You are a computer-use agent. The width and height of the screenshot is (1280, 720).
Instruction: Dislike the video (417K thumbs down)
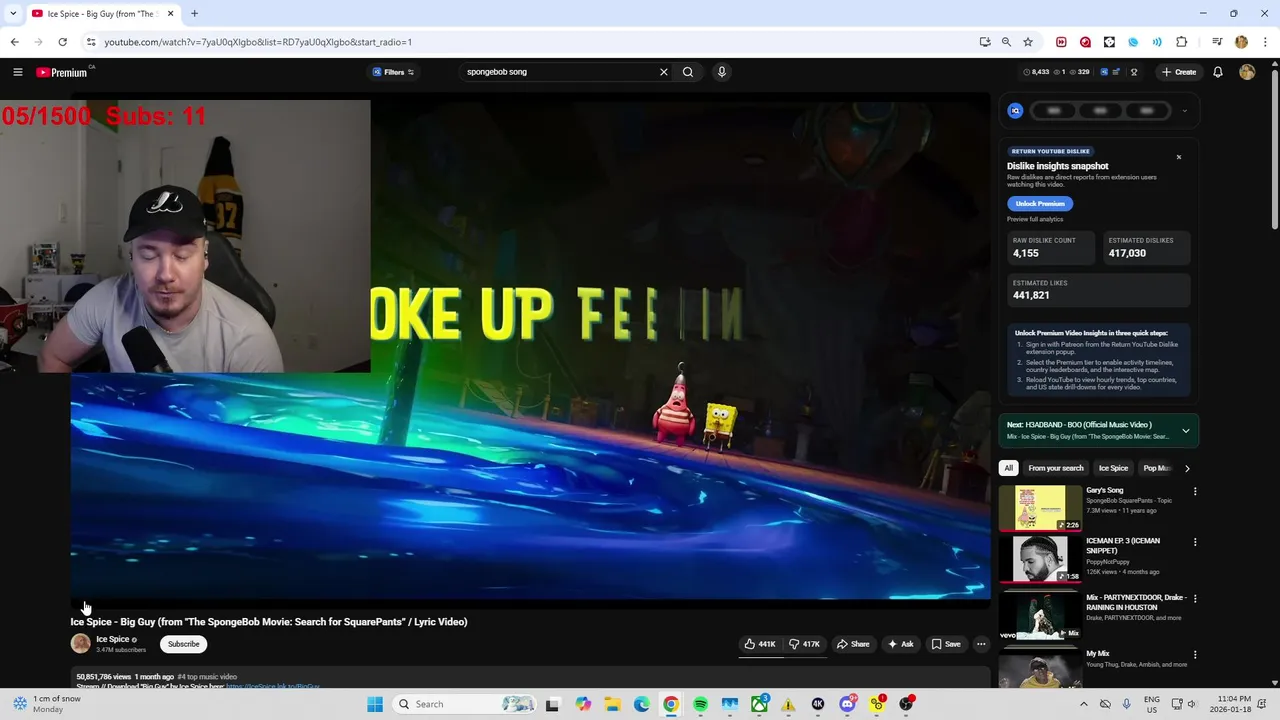(804, 644)
